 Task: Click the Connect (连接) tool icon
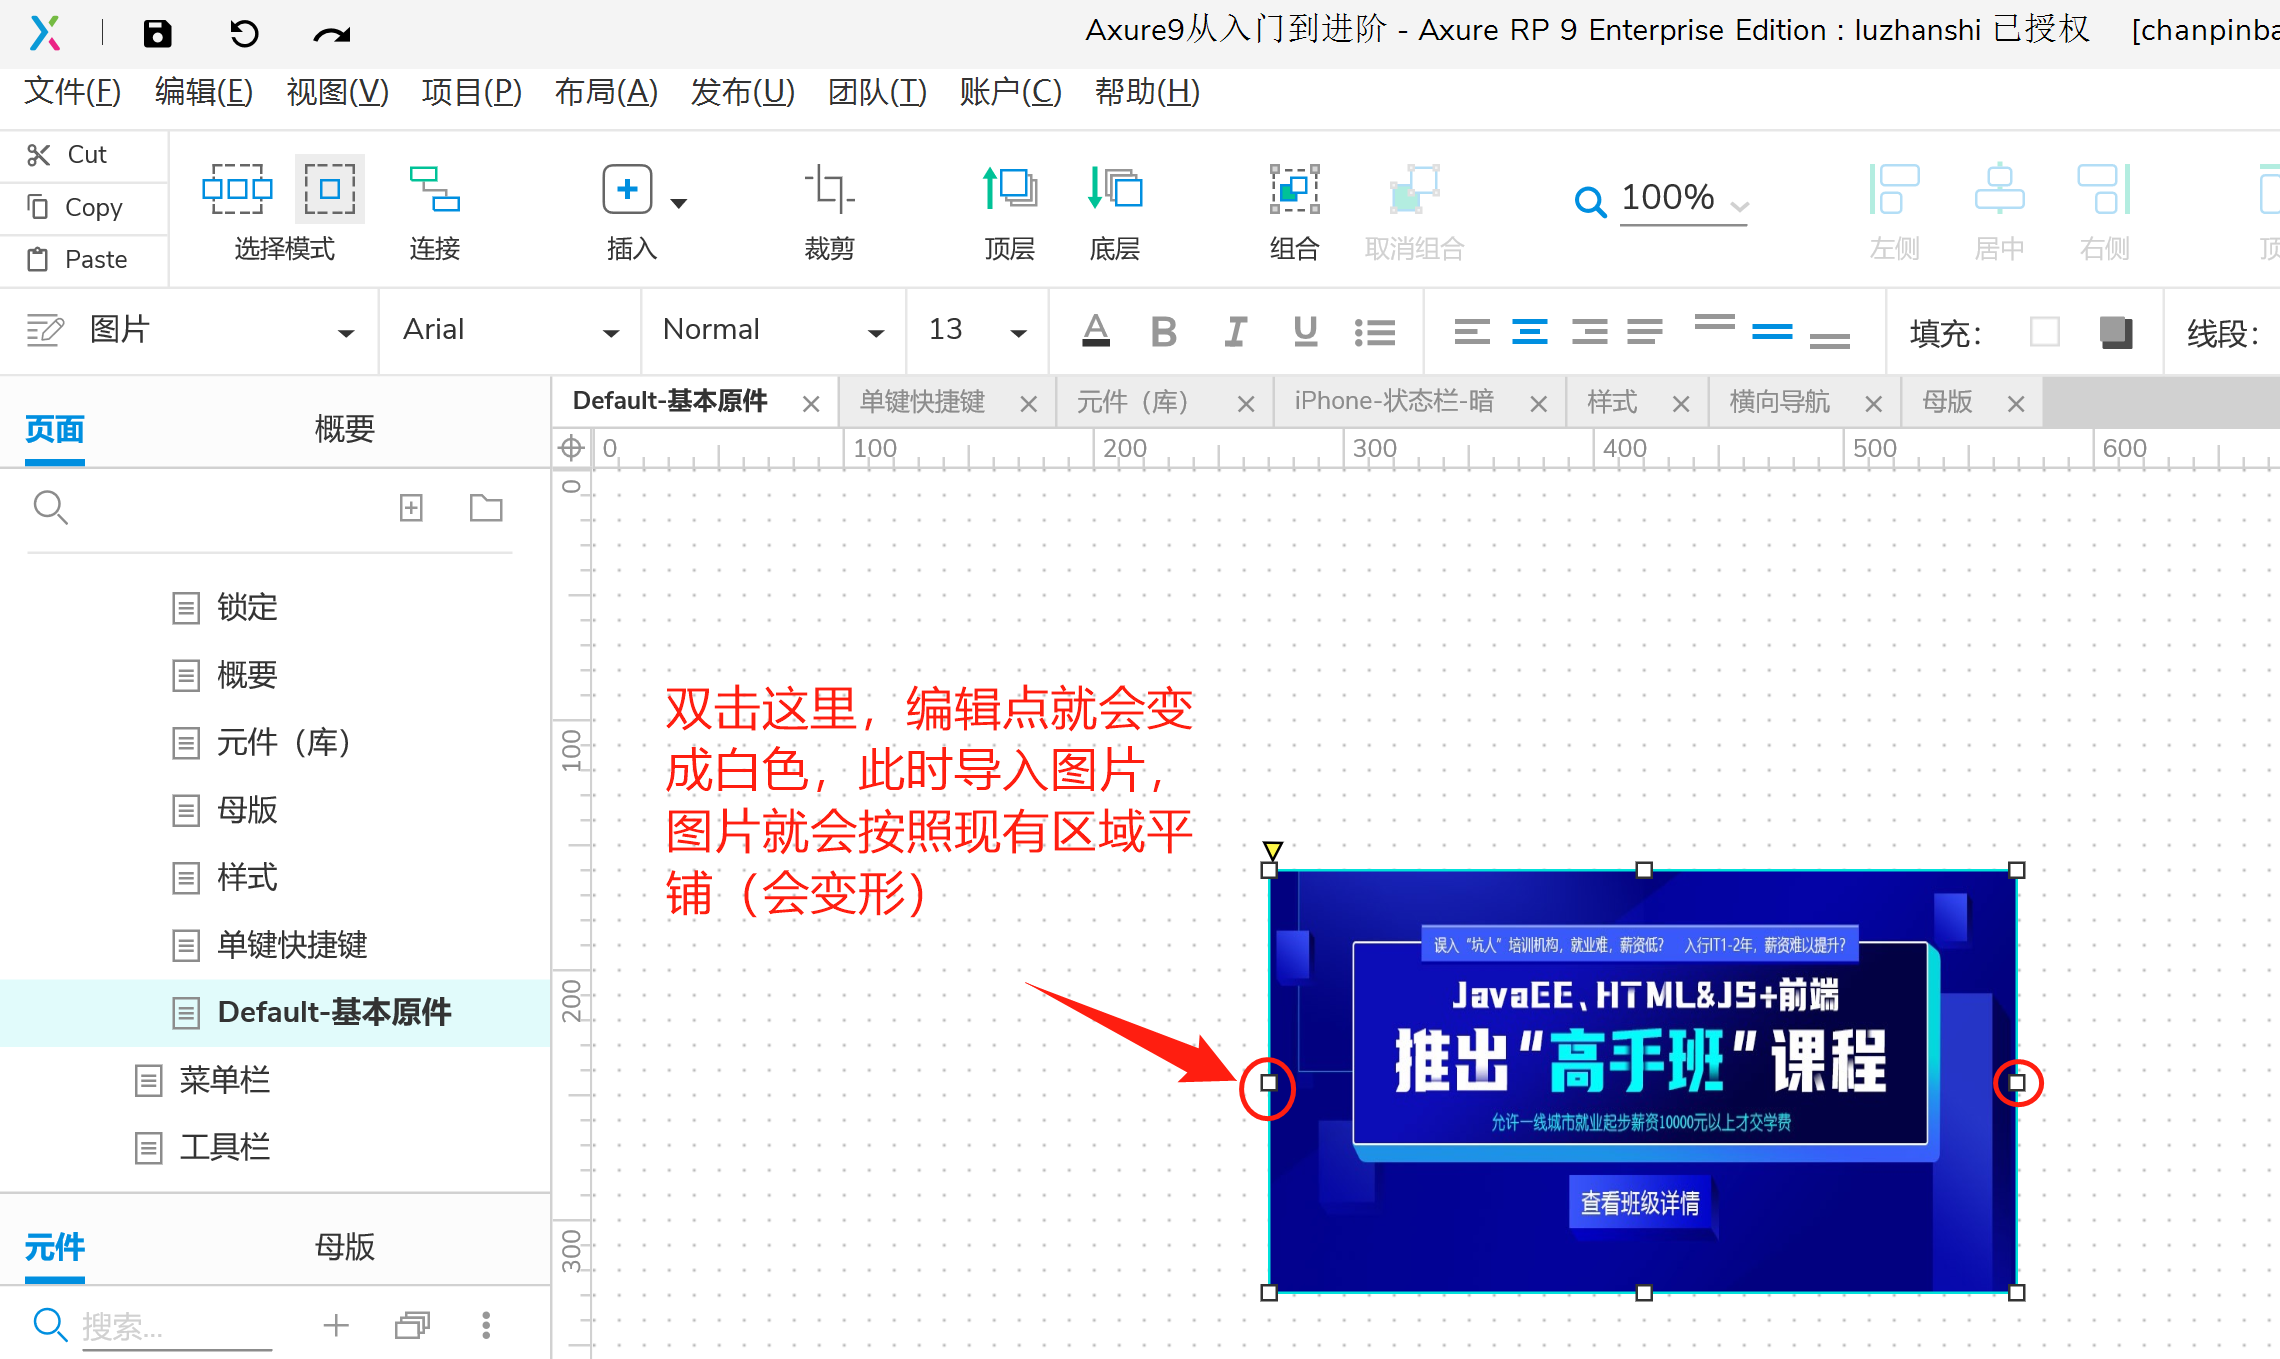click(x=434, y=189)
